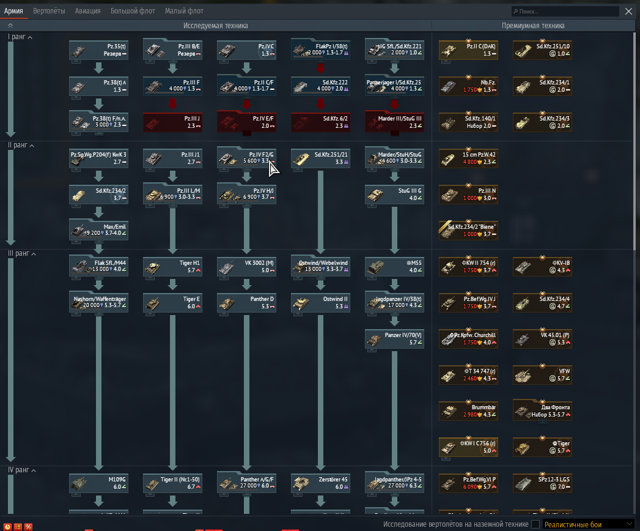Select the premium Pz.III N card
The image size is (640, 531).
click(468, 194)
